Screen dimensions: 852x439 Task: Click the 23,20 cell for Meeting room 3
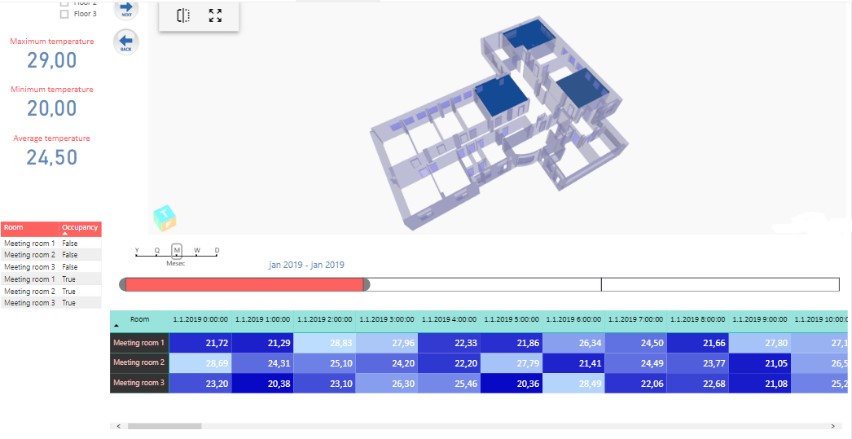(x=200, y=384)
